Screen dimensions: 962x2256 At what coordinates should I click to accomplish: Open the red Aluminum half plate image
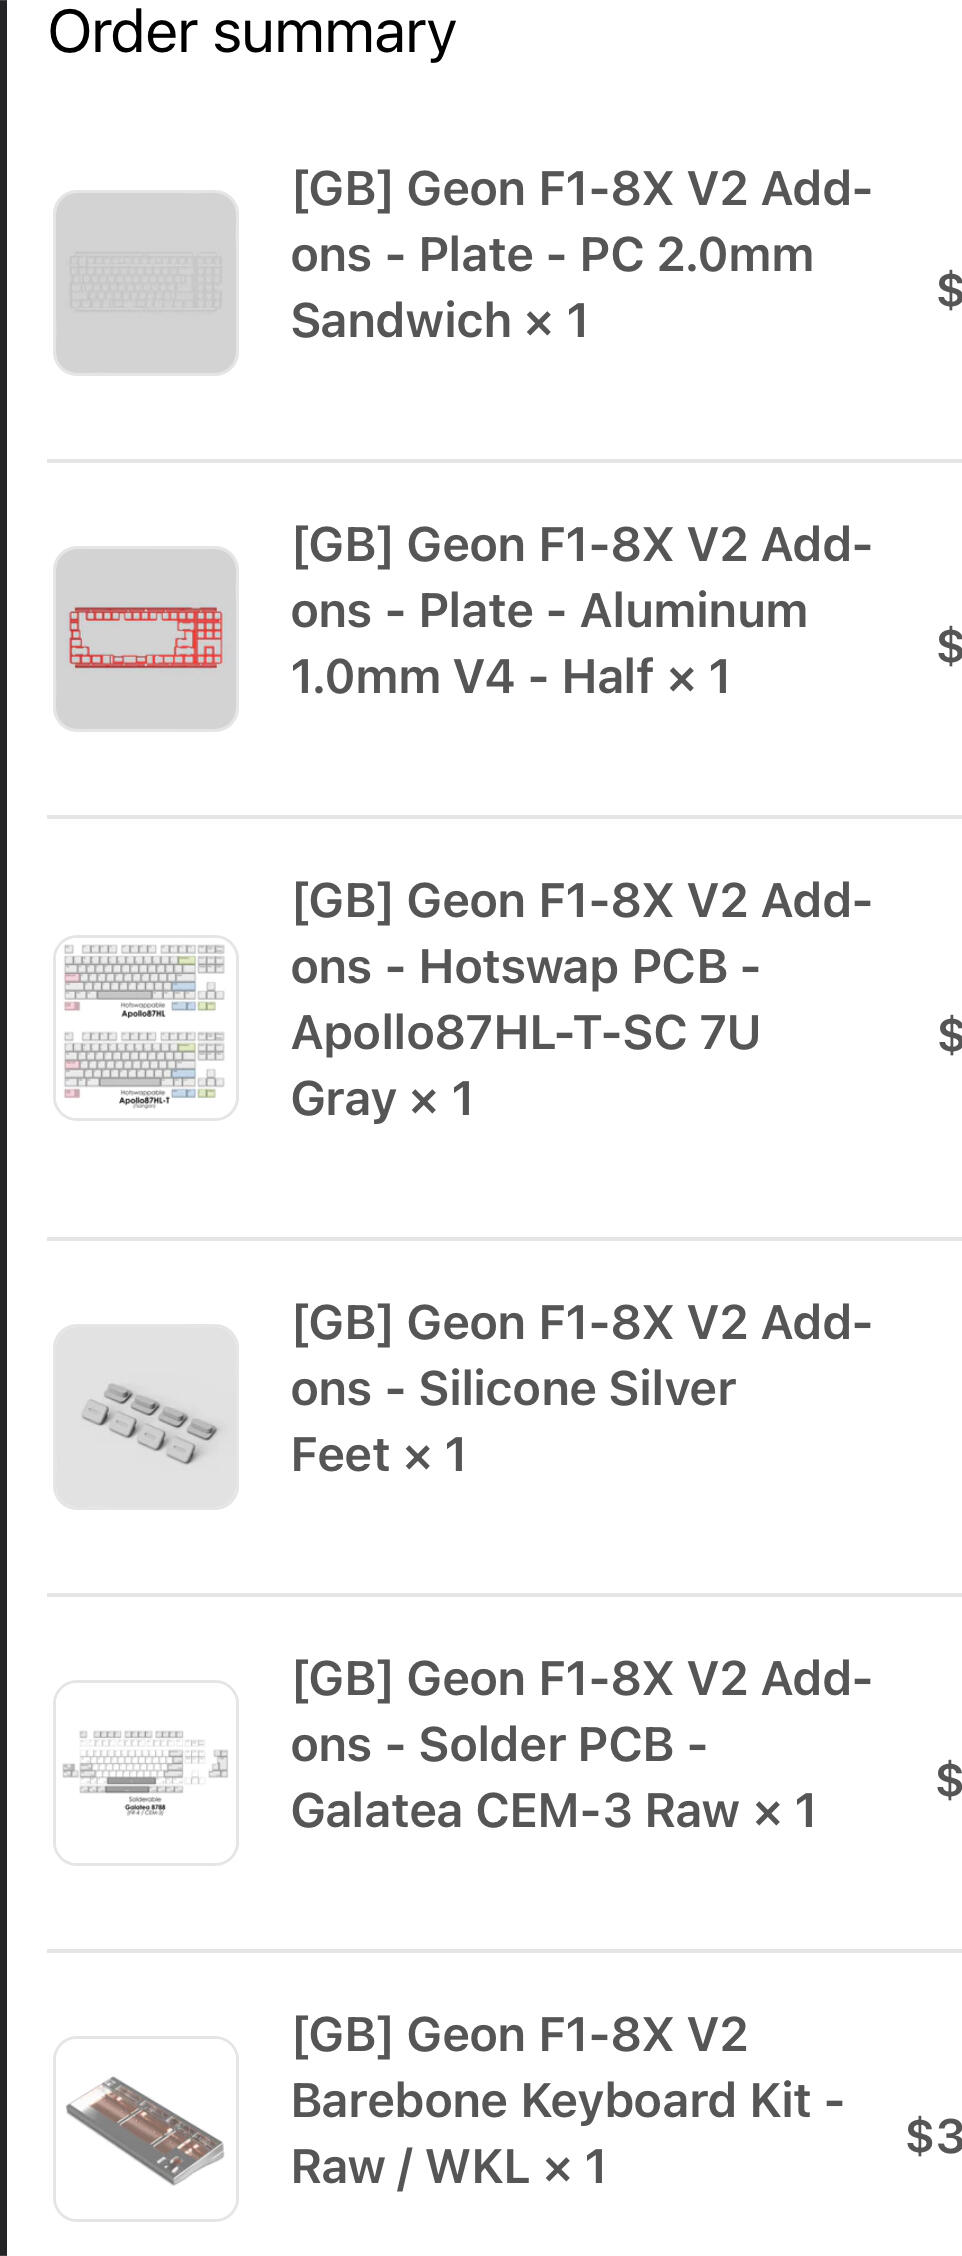click(146, 639)
